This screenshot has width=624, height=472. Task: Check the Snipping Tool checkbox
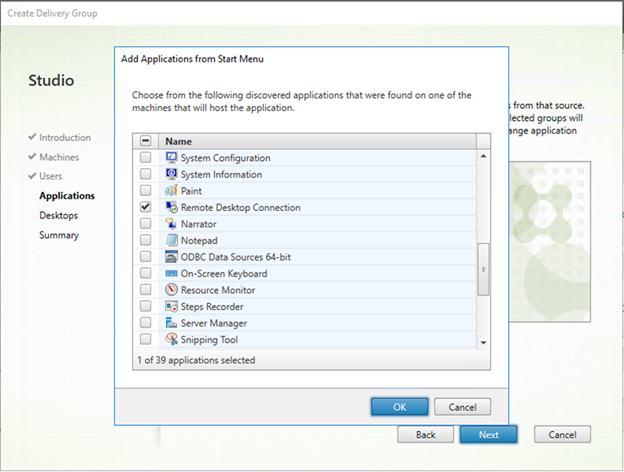click(x=146, y=339)
